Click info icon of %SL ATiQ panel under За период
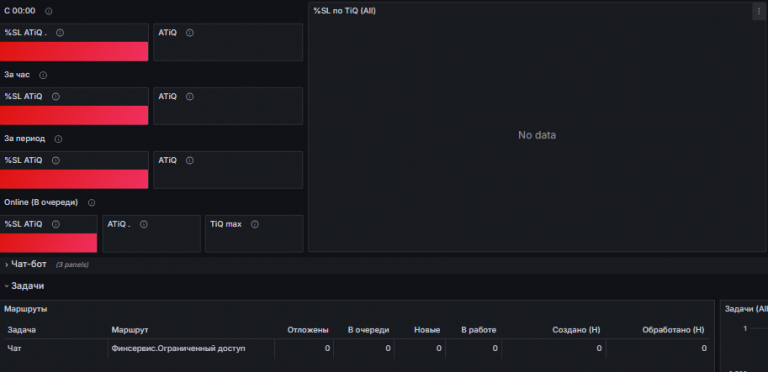 pos(55,161)
